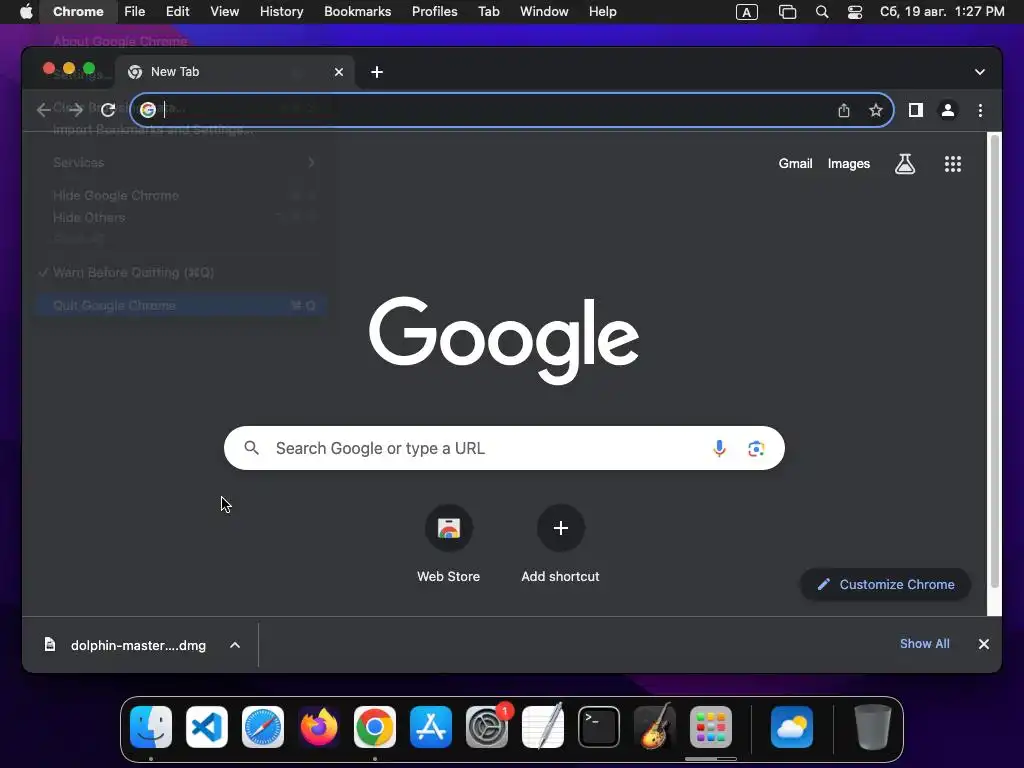The image size is (1024, 768).
Task: Open the Trash in the Dock
Action: pos(872,727)
